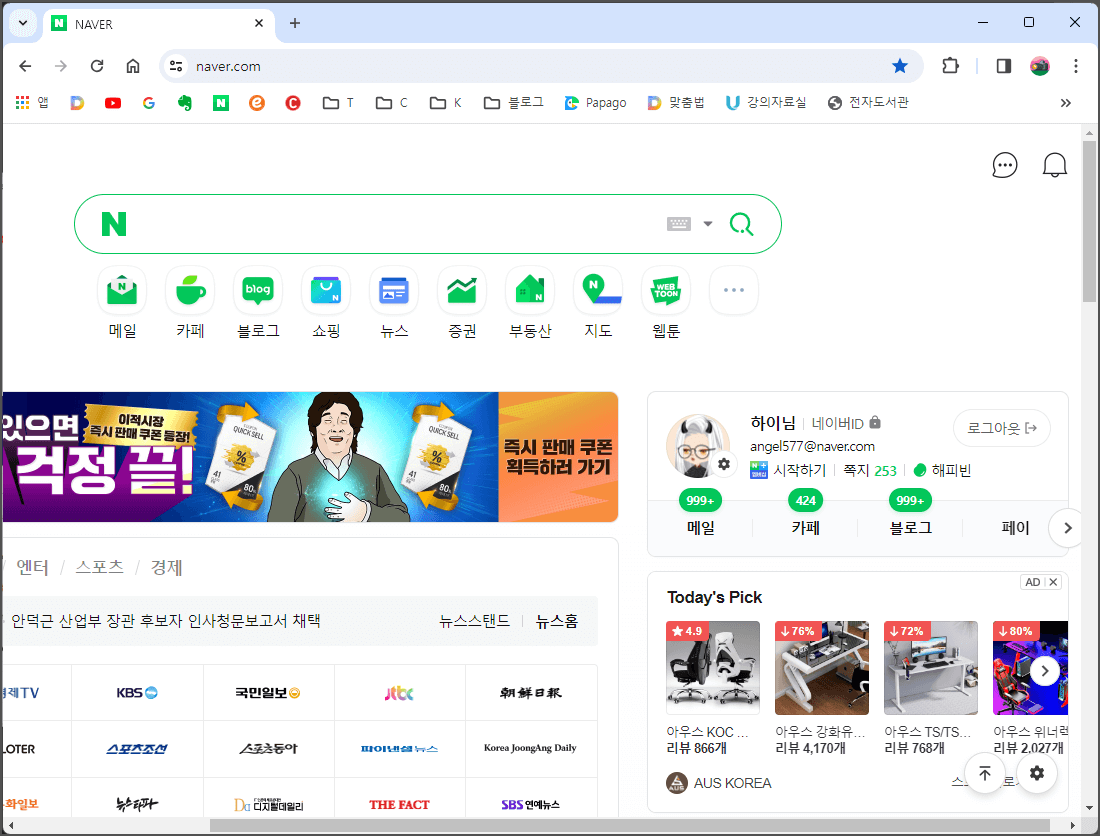Click the keyboard input icon in search bar
The width and height of the screenshot is (1100, 836).
[678, 224]
